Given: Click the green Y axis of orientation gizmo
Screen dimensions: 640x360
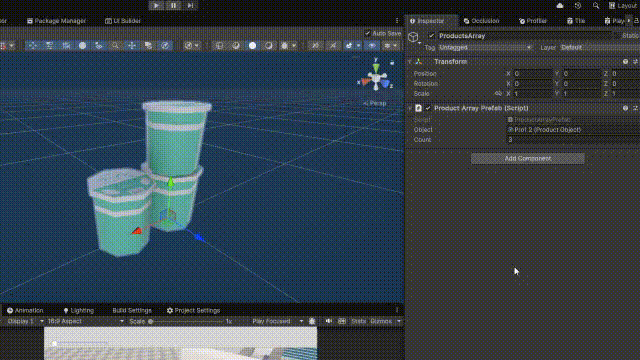Looking at the screenshot, I should click(x=376, y=67).
